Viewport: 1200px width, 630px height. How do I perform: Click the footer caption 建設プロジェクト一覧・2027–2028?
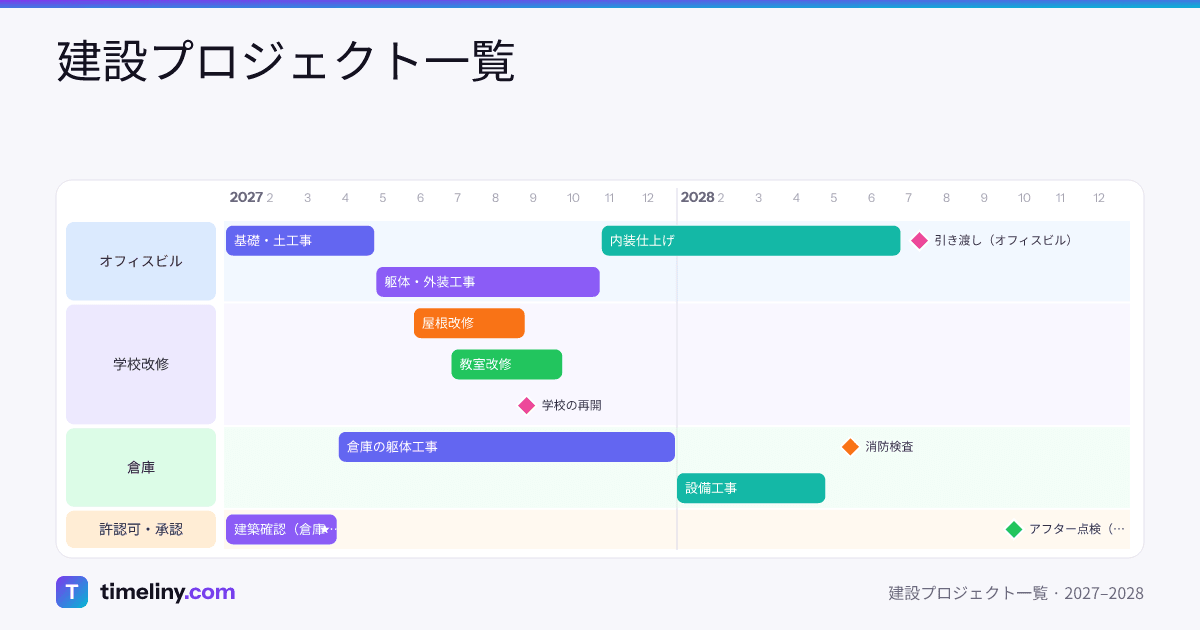click(1016, 593)
